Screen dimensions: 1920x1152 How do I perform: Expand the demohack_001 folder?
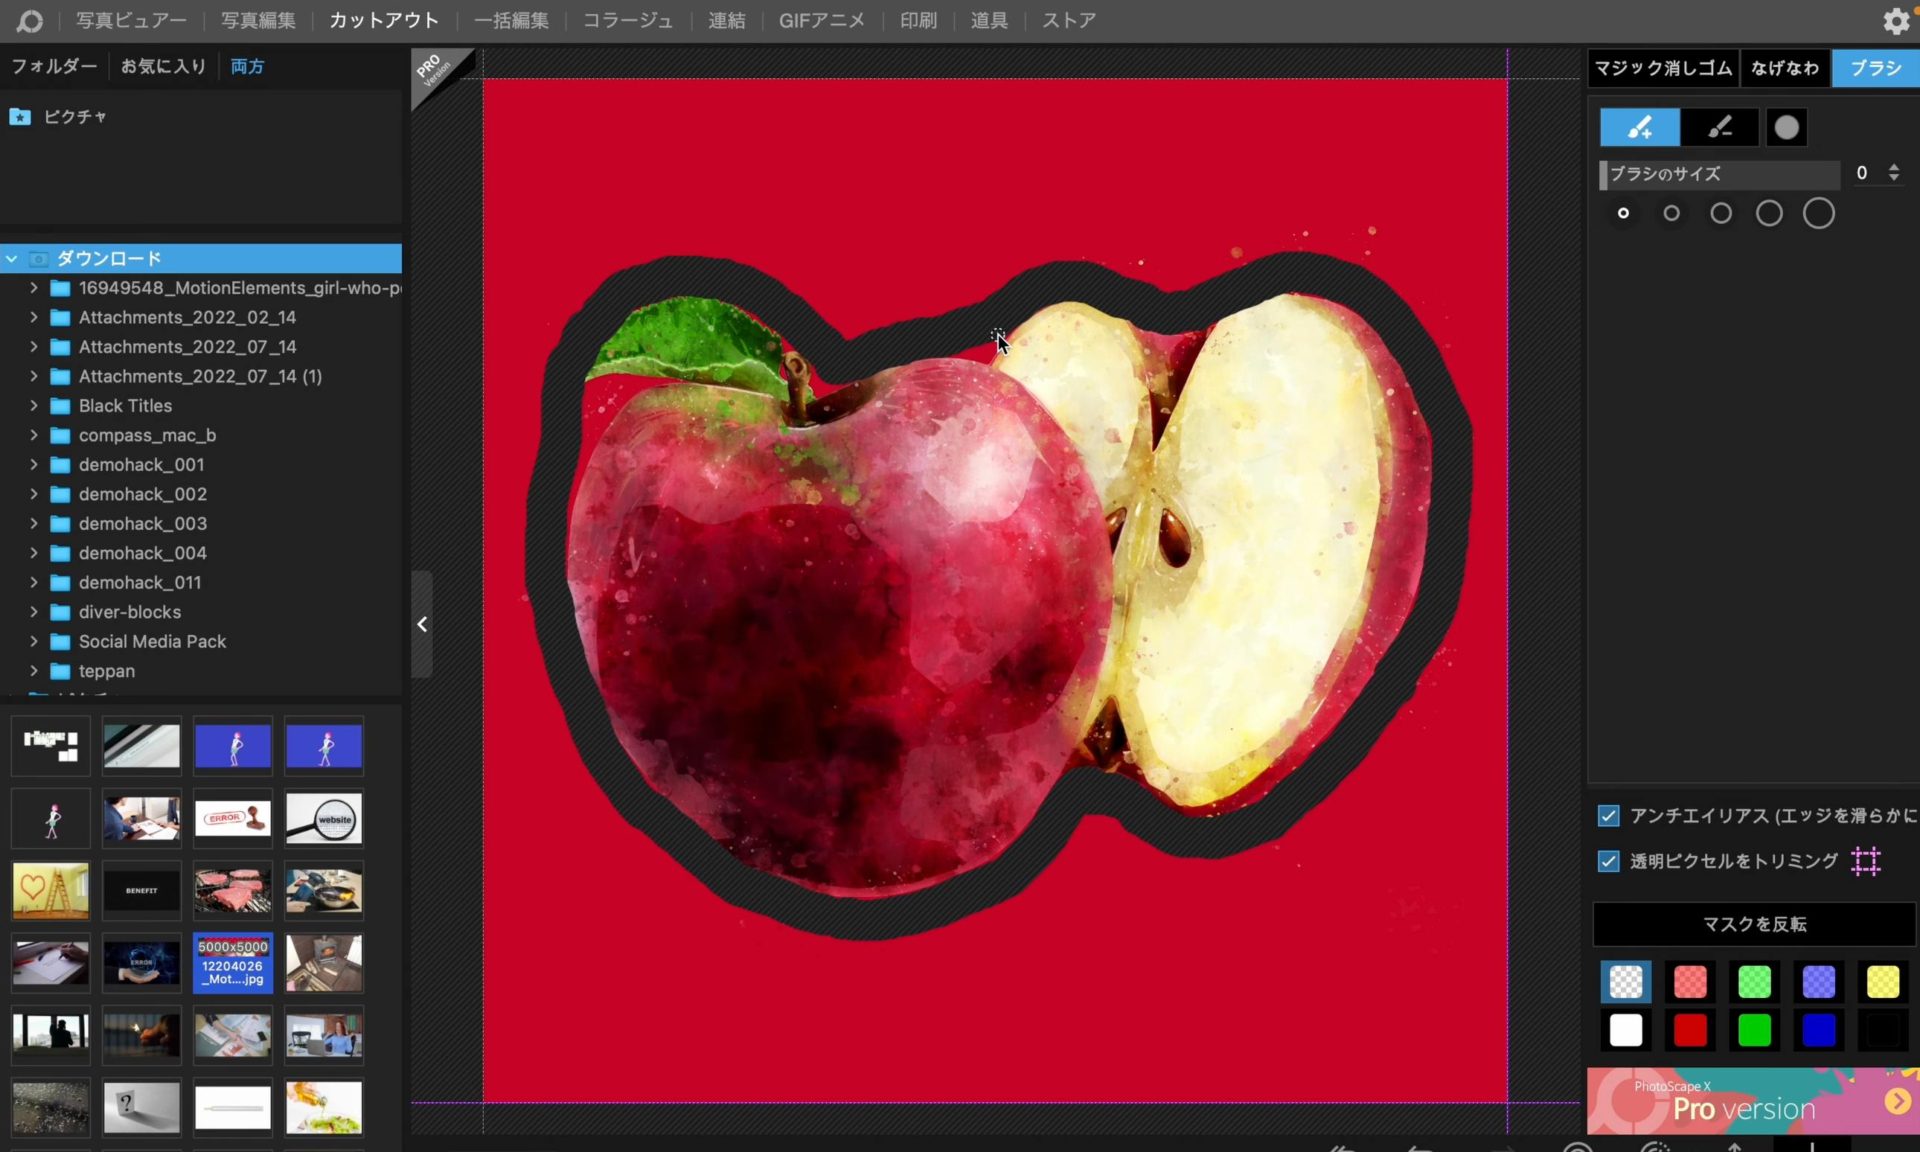(34, 465)
